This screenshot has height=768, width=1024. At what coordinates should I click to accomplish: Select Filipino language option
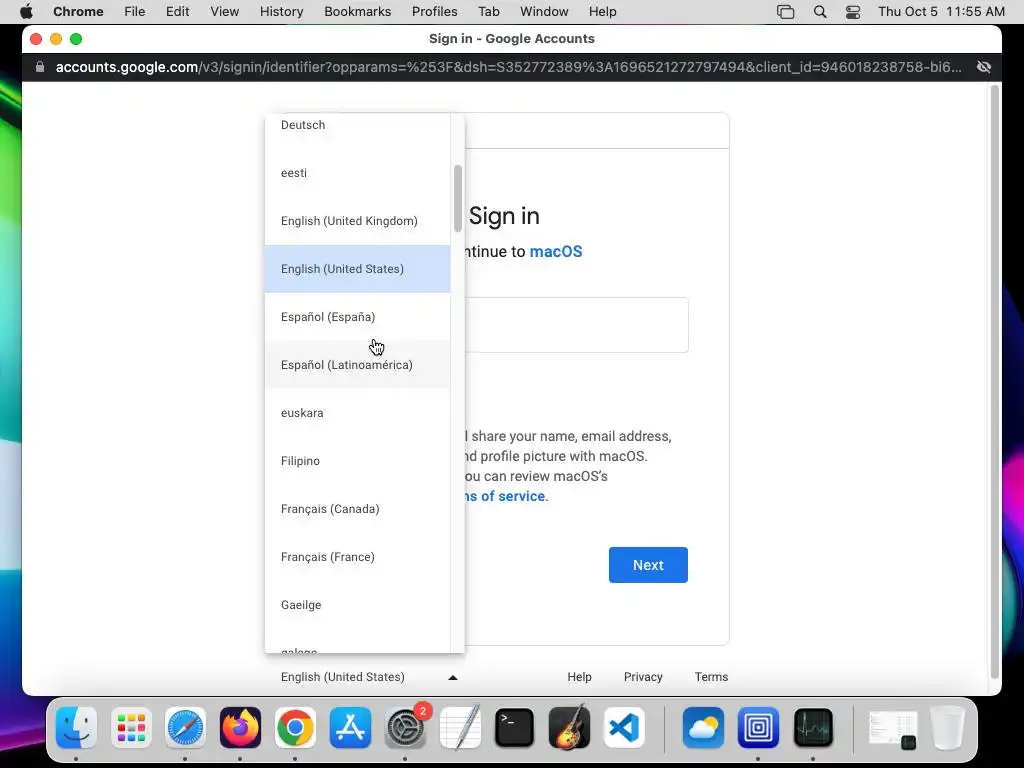357,461
